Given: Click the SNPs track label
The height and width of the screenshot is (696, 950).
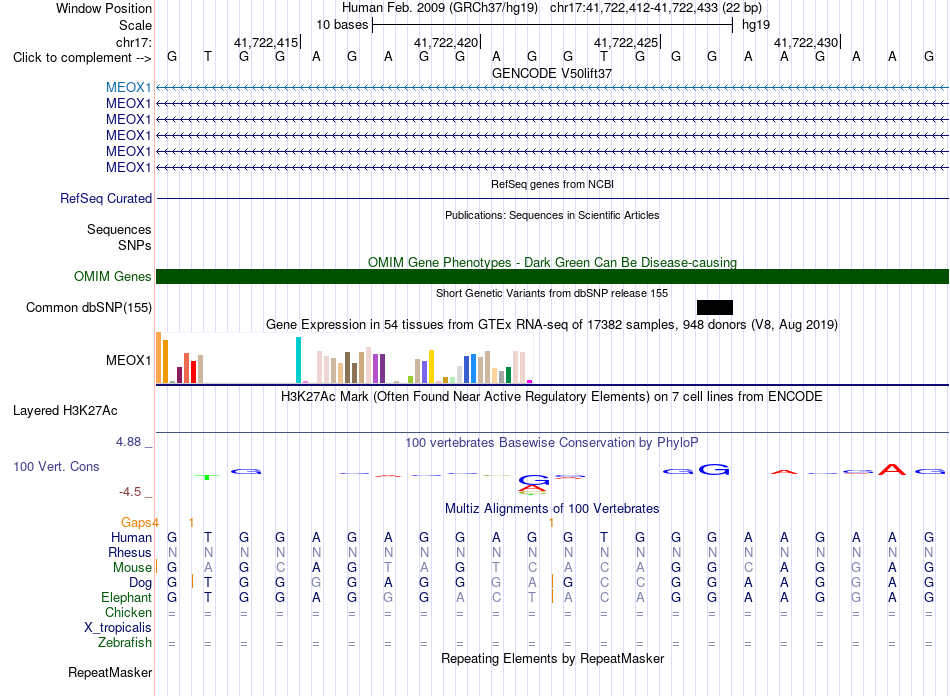Looking at the screenshot, I should coord(135,245).
